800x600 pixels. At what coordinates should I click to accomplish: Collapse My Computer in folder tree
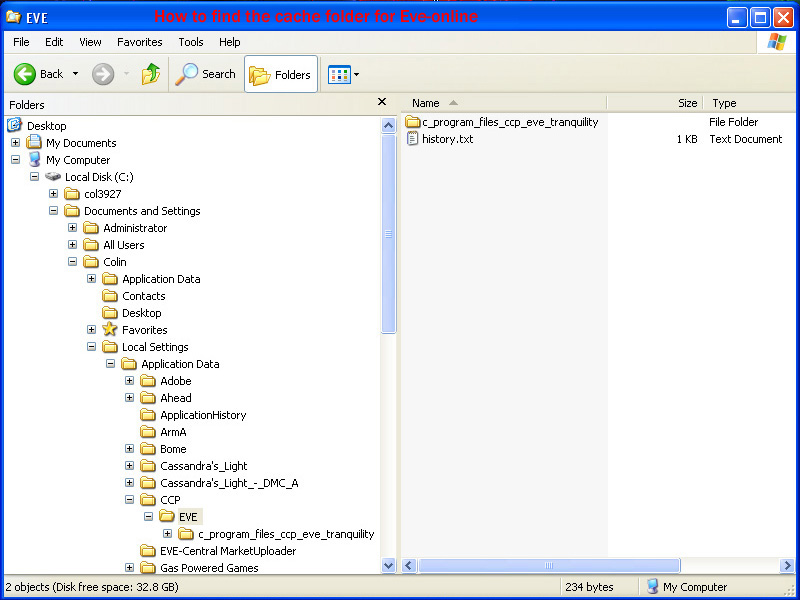[x=16, y=160]
